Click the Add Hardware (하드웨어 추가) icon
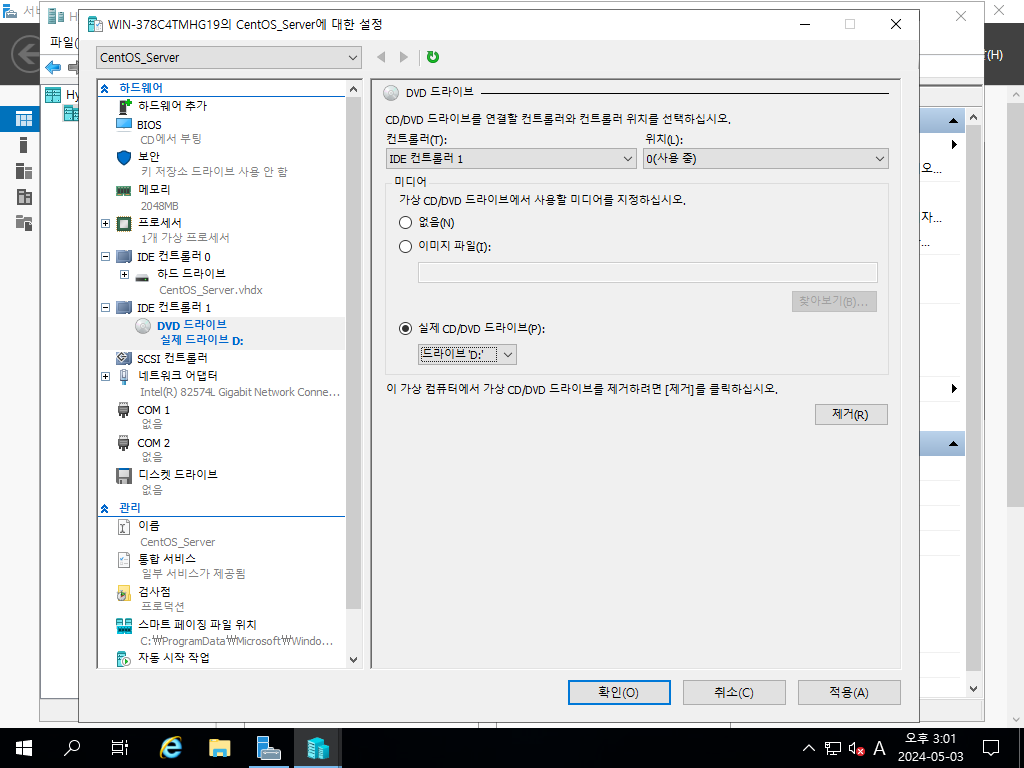Image resolution: width=1024 pixels, height=768 pixels. (x=125, y=106)
